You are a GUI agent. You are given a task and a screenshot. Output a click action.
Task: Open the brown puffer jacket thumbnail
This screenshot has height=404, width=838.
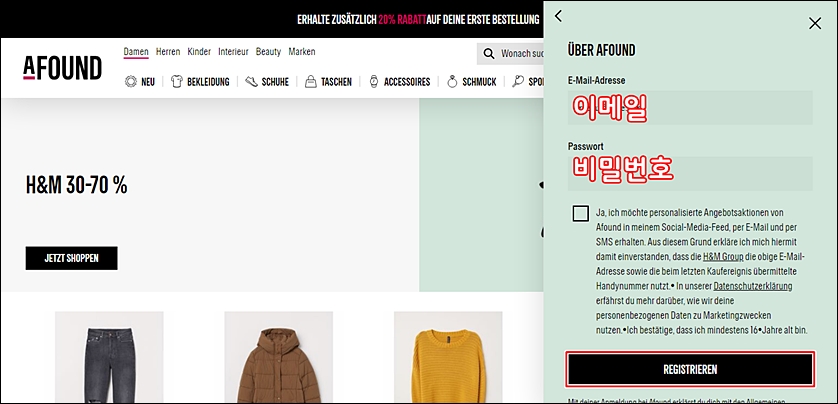(x=278, y=358)
